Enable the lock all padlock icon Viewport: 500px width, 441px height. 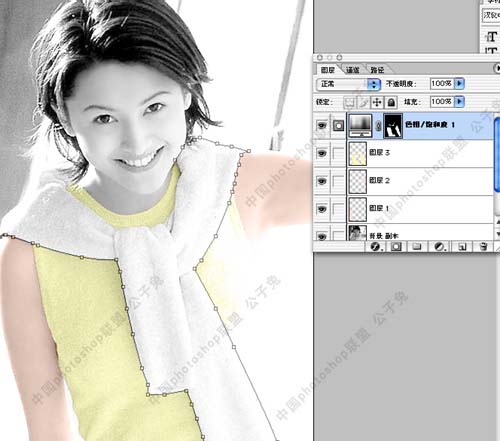click(x=391, y=102)
